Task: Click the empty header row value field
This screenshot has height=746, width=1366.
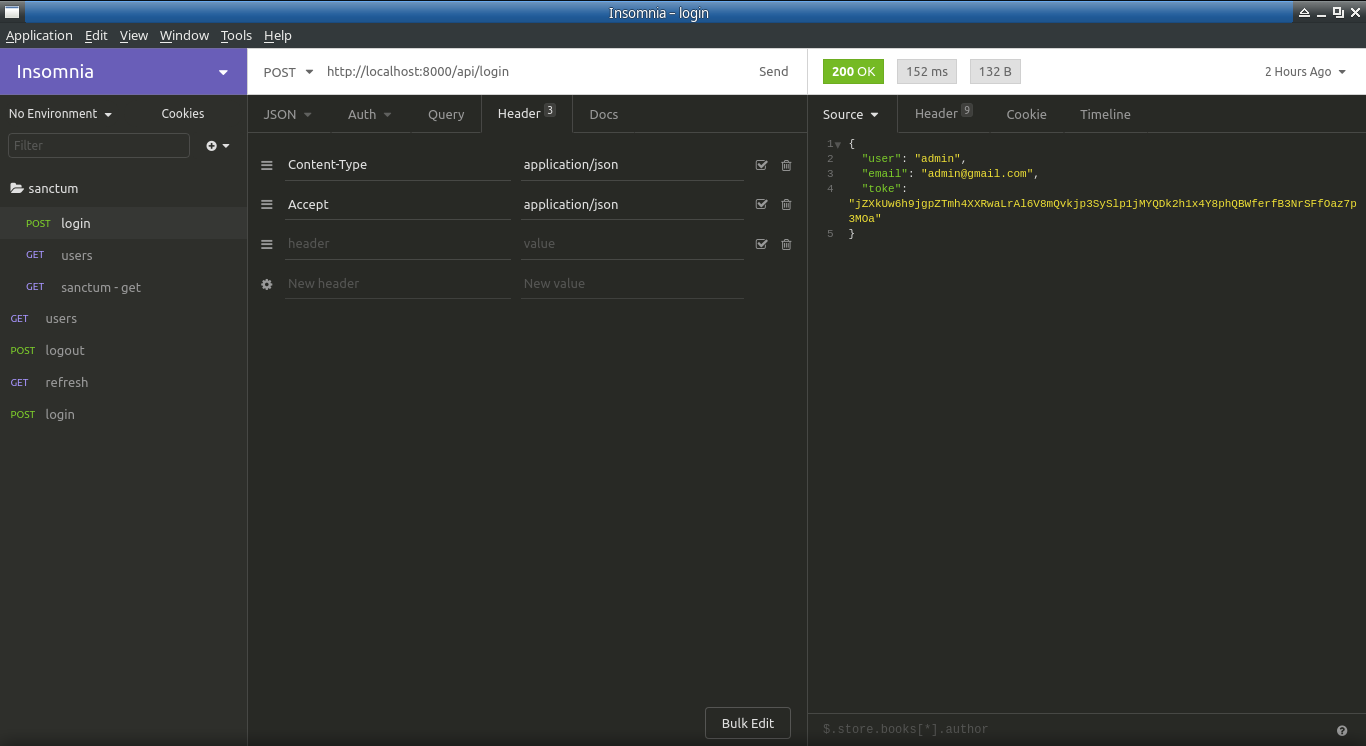Action: (x=632, y=244)
